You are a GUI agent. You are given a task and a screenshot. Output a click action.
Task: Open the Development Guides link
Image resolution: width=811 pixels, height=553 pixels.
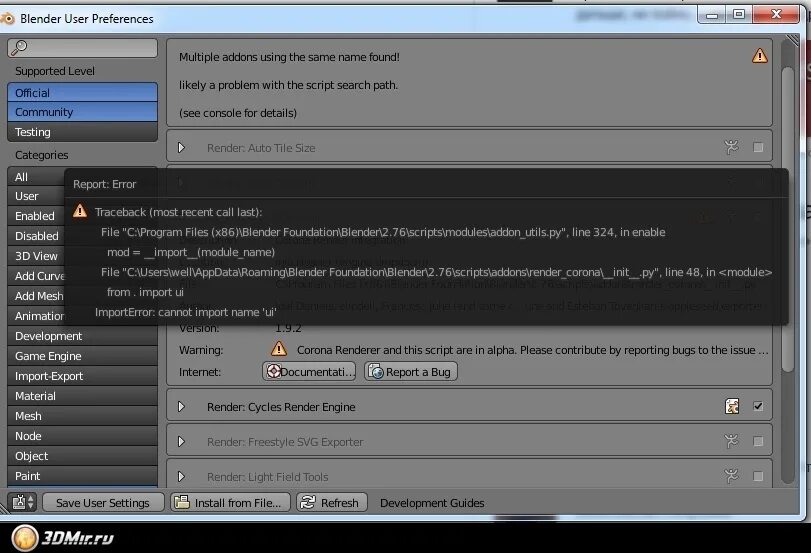tap(432, 503)
